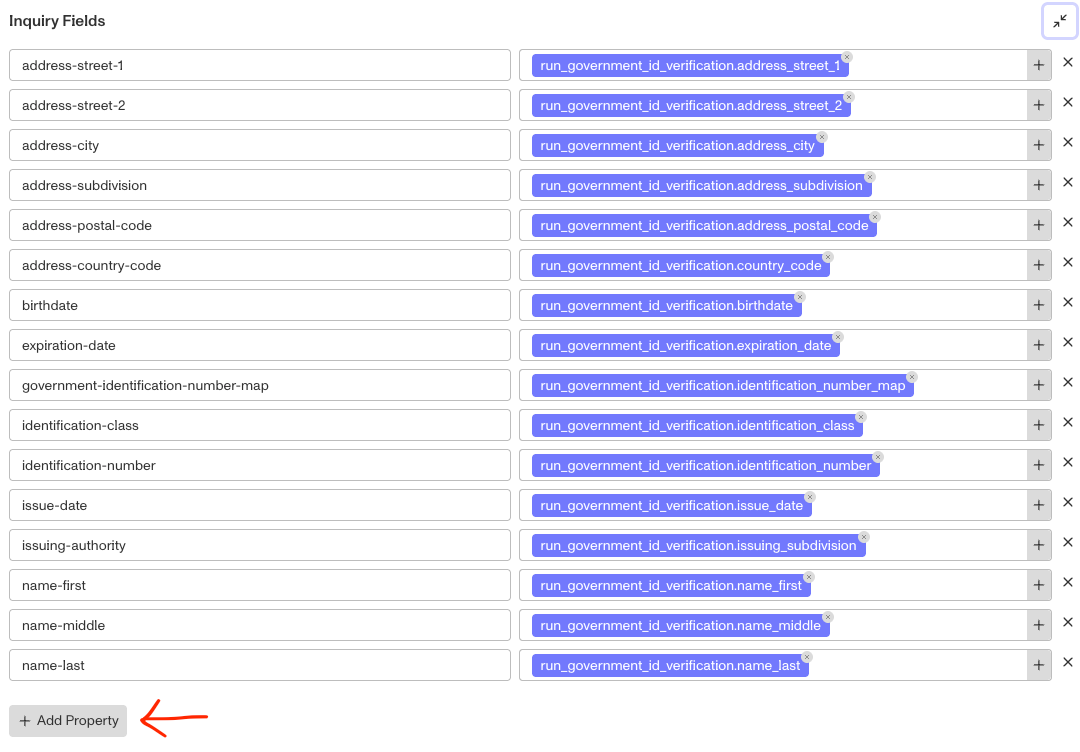Edit the name-last key field
This screenshot has height=752, width=1080.
260,665
